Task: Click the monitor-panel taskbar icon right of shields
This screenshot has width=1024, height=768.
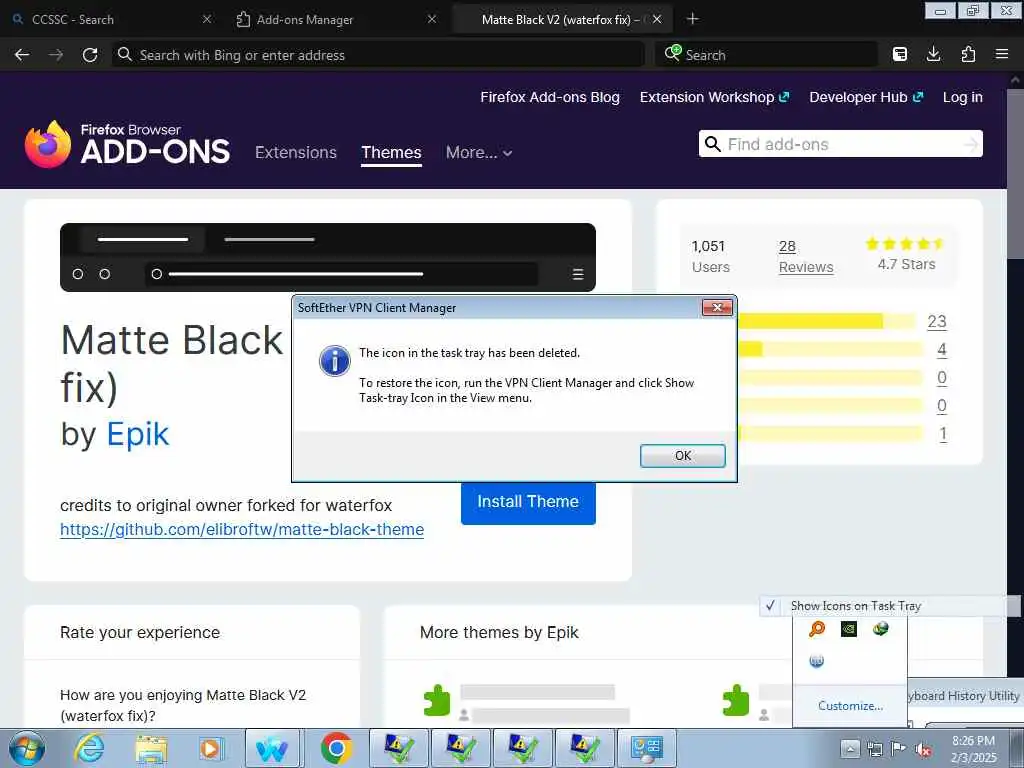Action: (647, 748)
